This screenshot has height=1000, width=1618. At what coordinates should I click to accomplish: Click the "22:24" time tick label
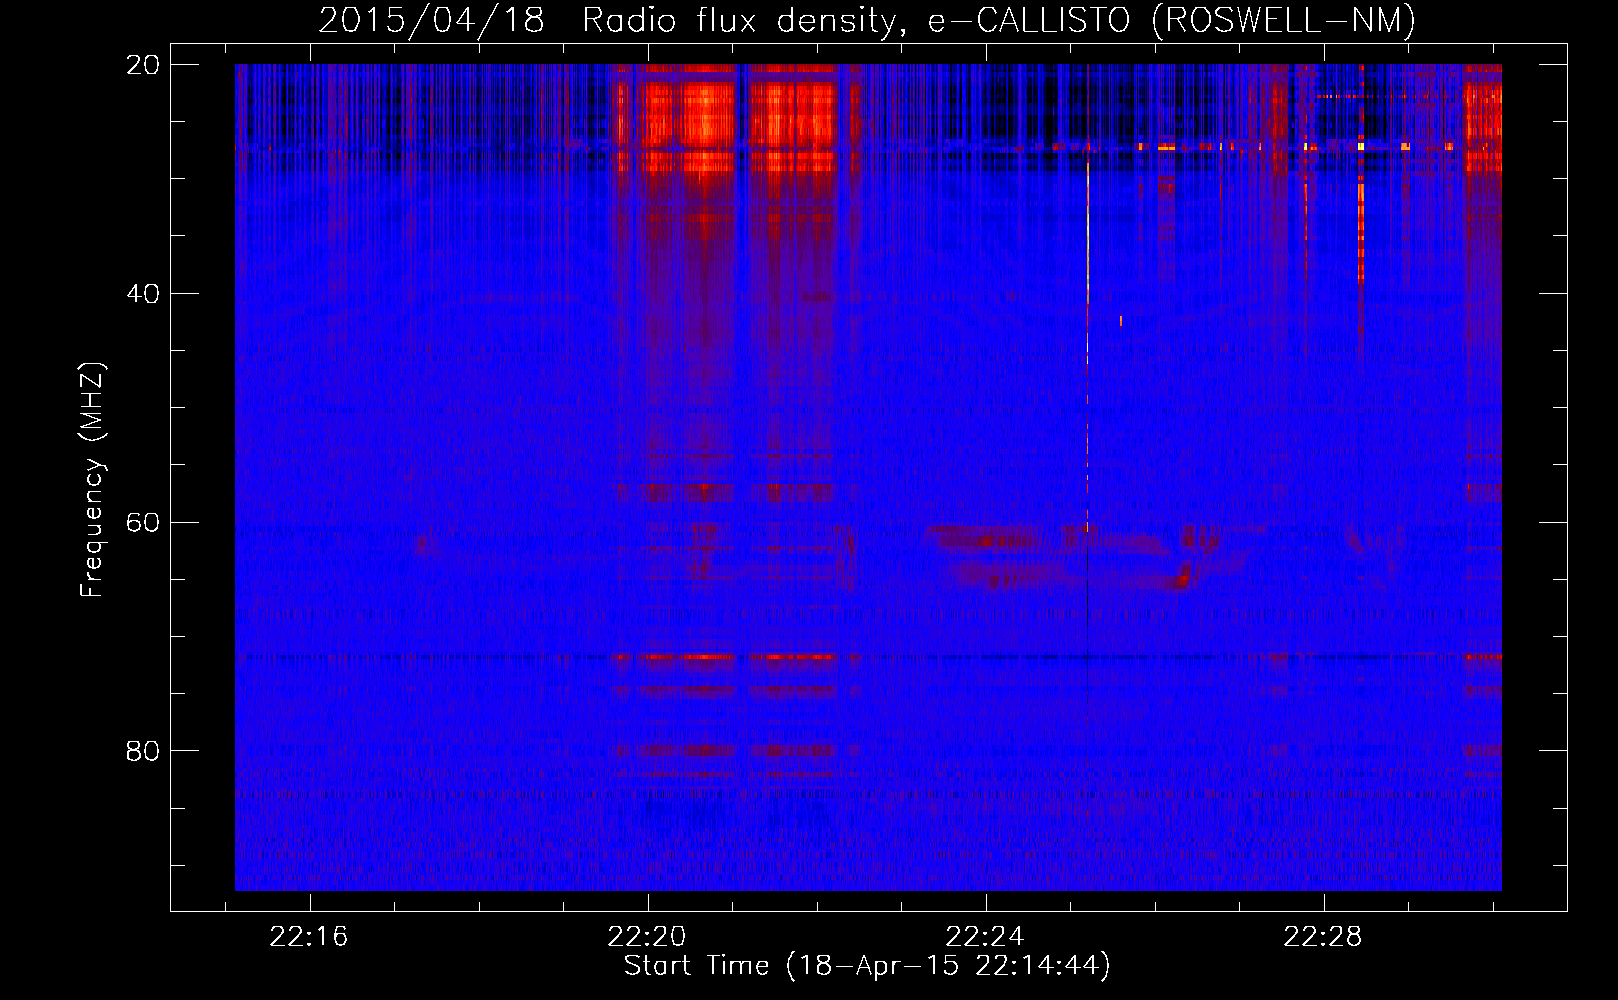click(x=985, y=937)
